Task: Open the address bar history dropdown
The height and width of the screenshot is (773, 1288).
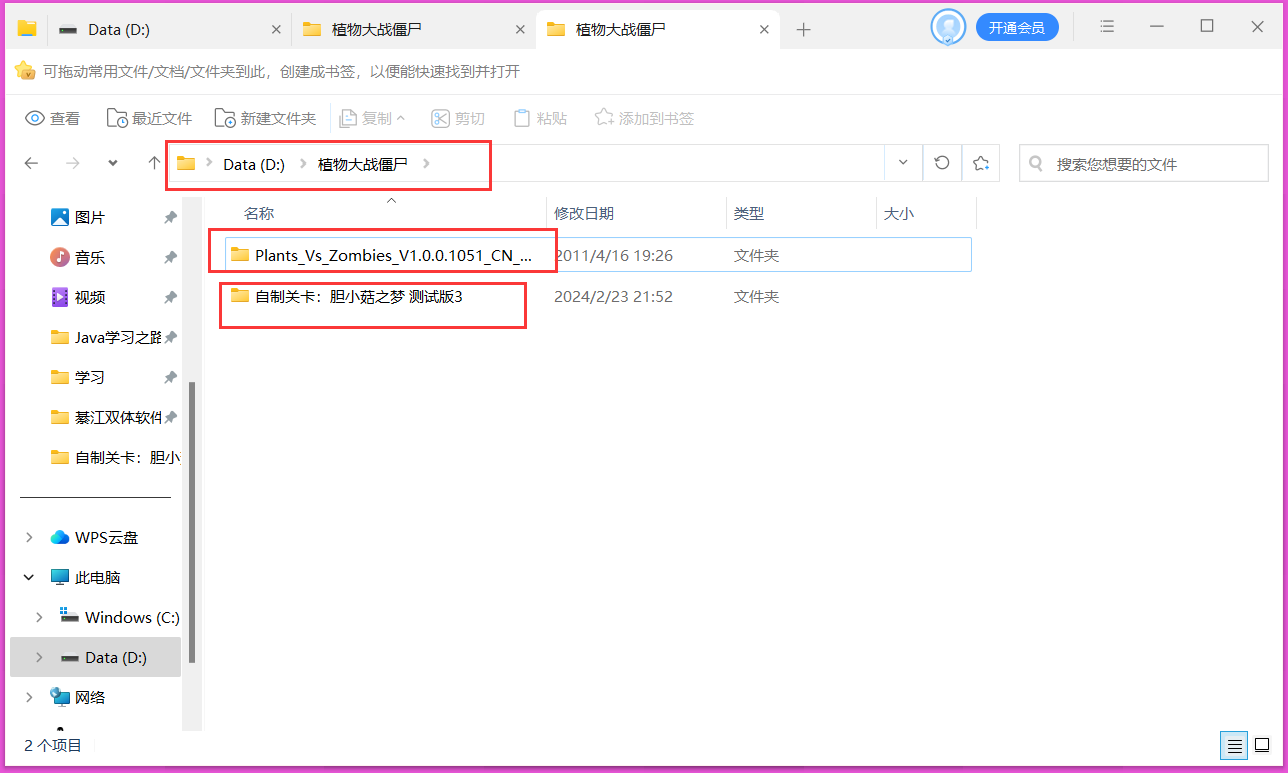Action: (903, 163)
